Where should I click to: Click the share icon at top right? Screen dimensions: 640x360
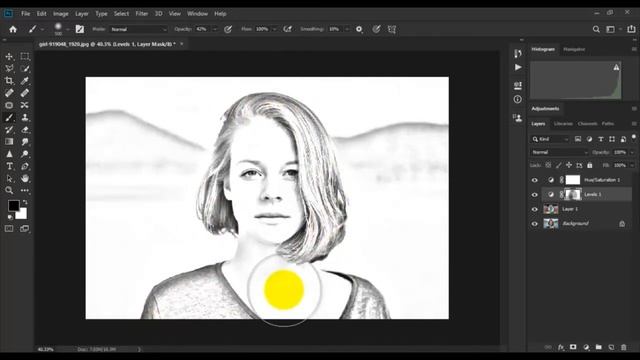click(x=631, y=29)
